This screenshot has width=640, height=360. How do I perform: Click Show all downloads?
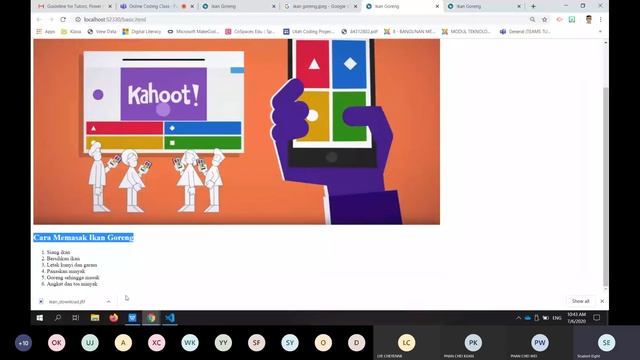[580, 301]
